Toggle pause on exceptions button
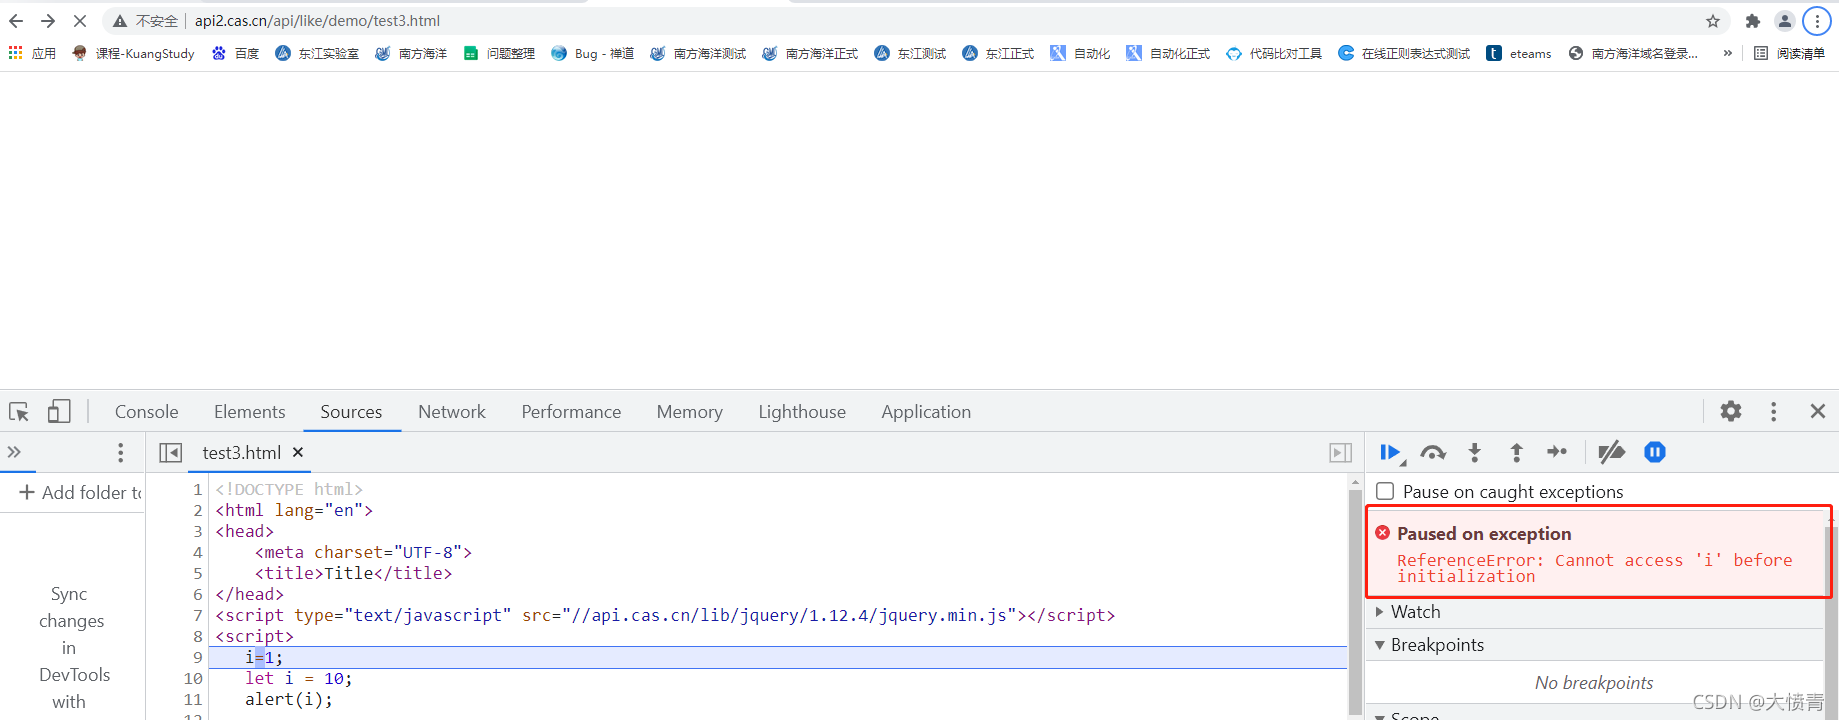This screenshot has height=720, width=1839. coord(1655,452)
